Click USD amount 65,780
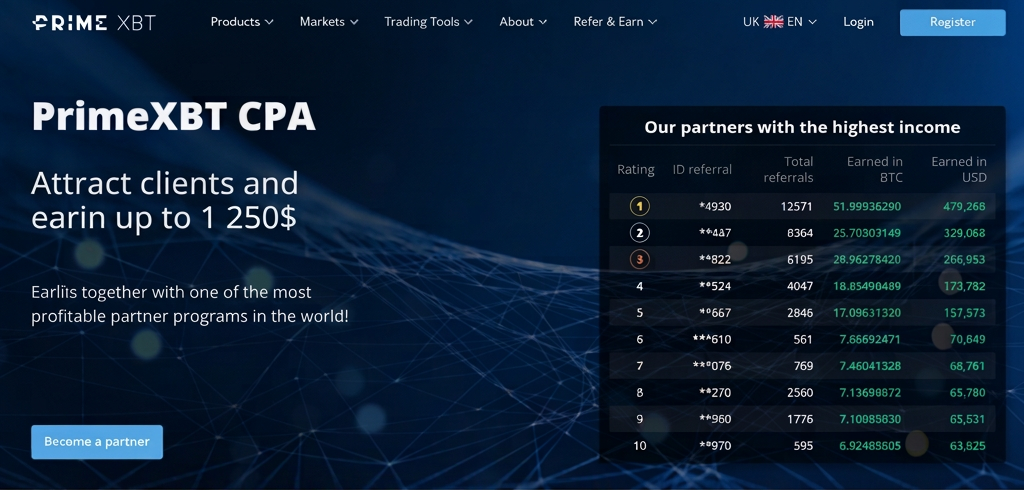This screenshot has width=1024, height=490. point(967,393)
